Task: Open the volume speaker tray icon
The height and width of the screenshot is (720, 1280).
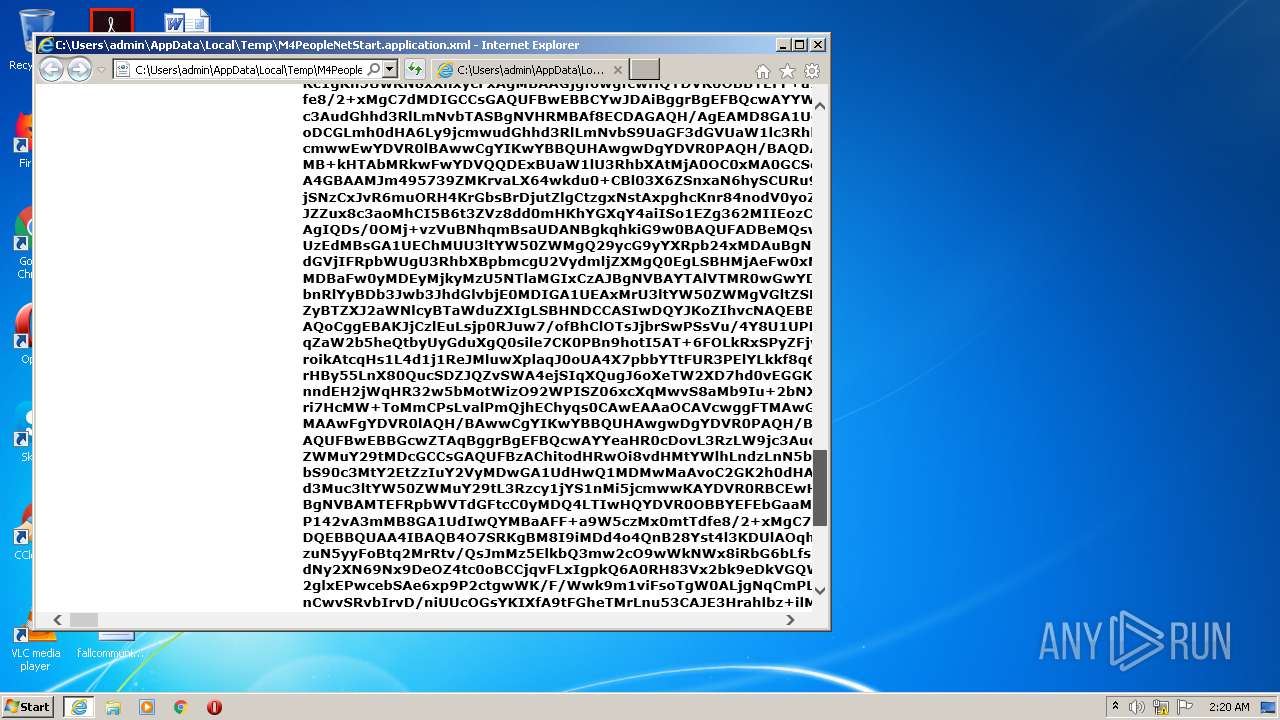Action: tap(1137, 707)
